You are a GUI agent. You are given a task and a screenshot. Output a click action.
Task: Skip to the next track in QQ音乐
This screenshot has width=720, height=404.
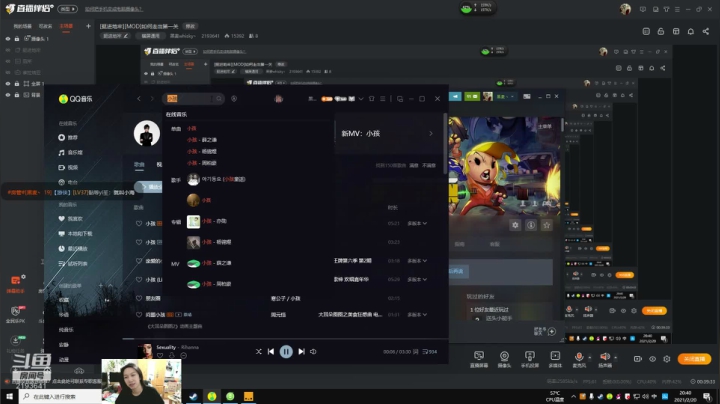(x=302, y=352)
